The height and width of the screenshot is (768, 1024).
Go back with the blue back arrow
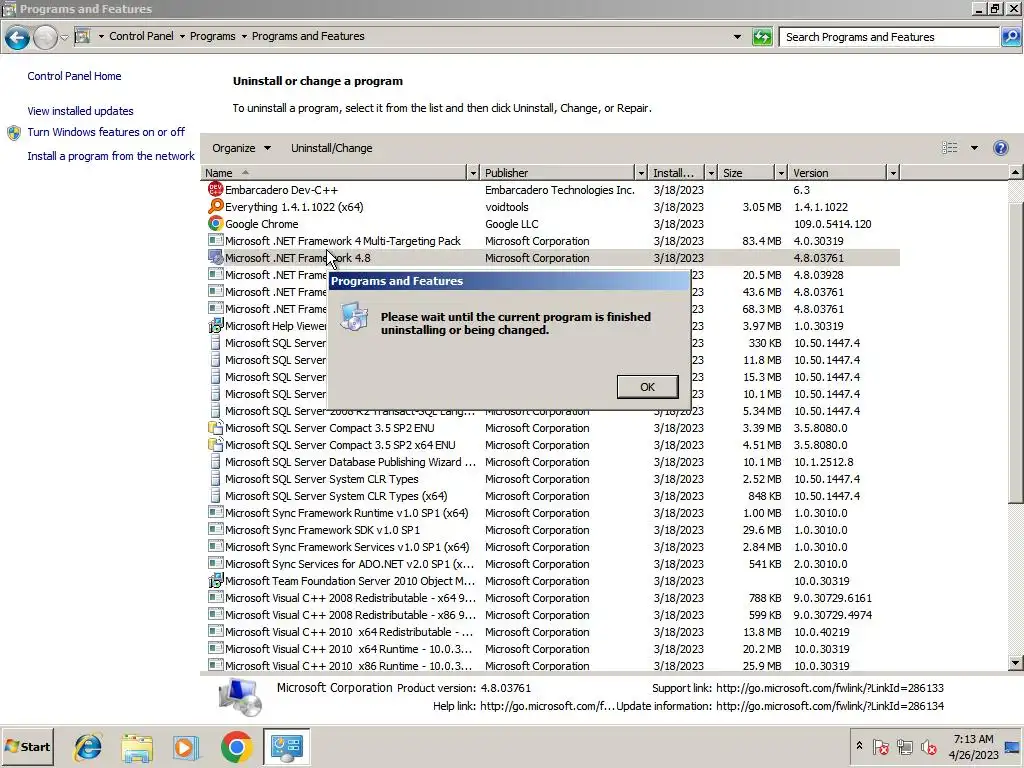[17, 37]
